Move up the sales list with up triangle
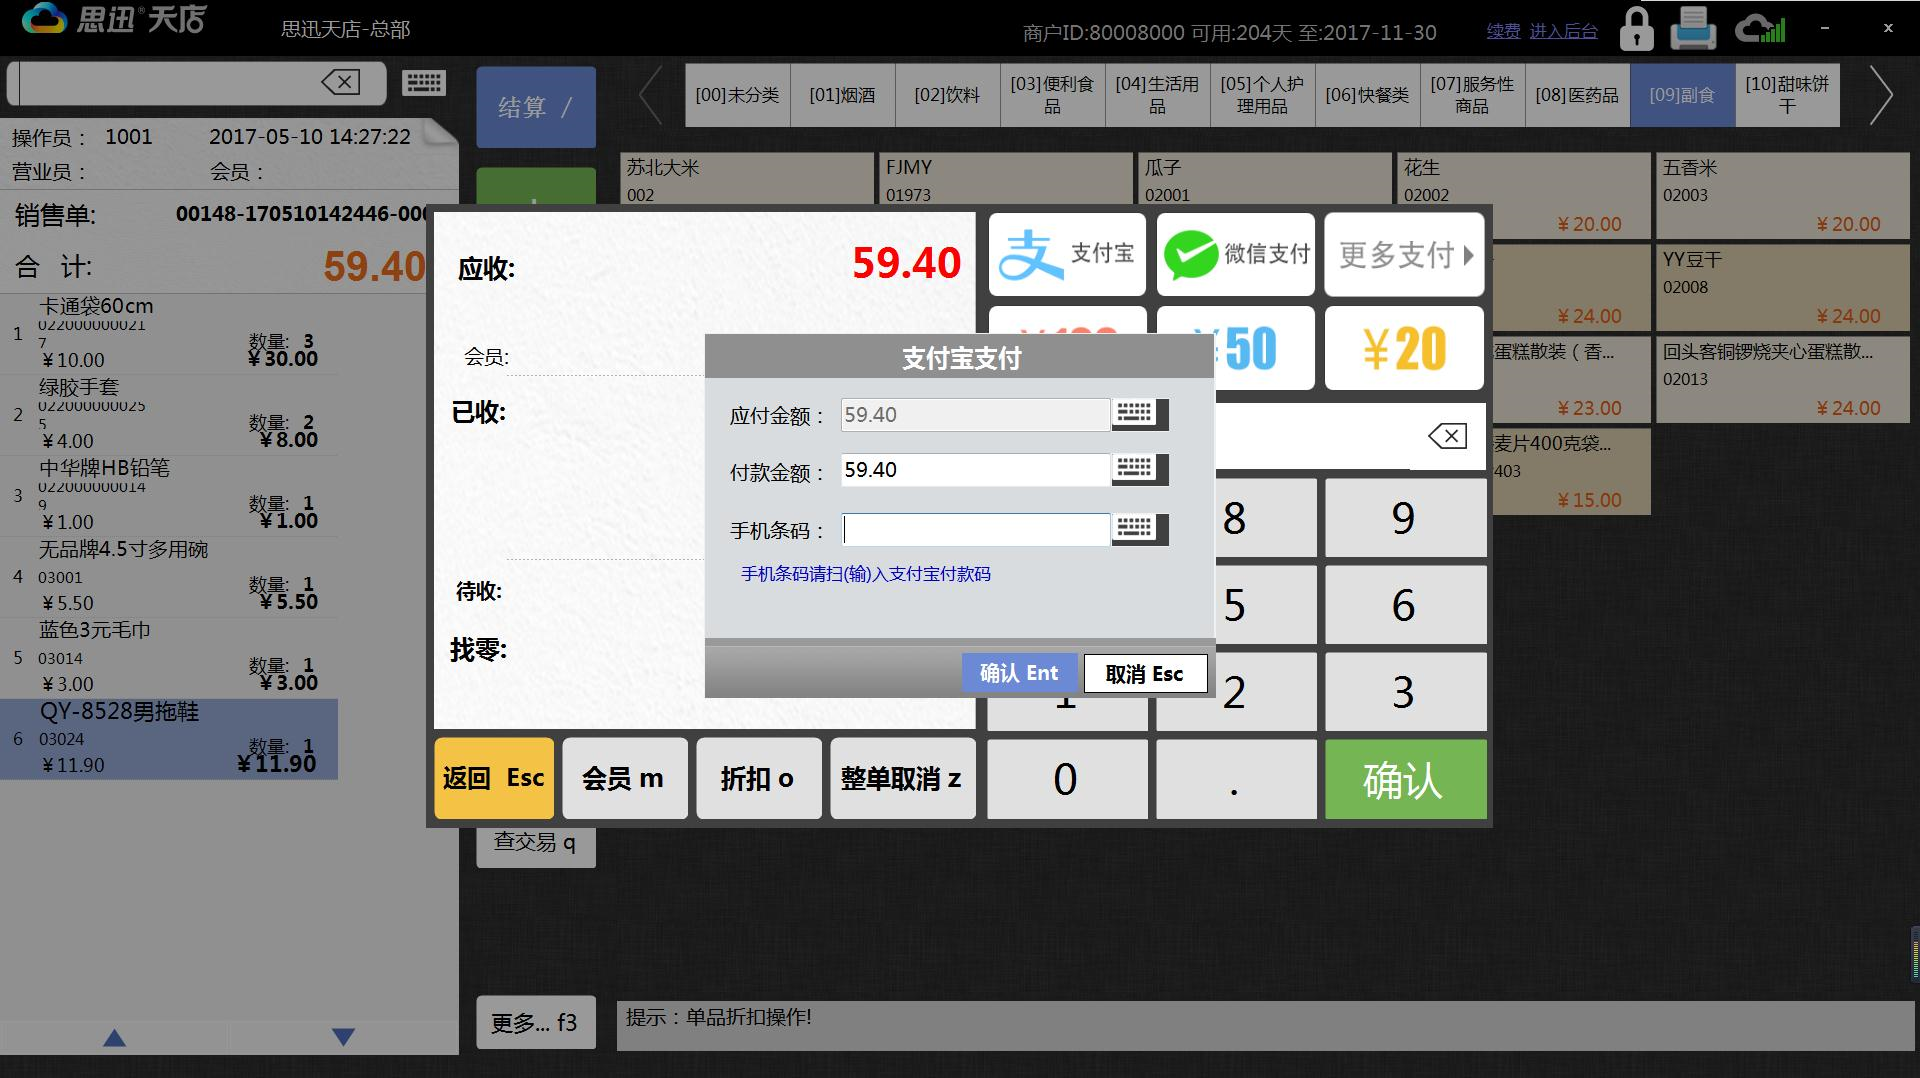The height and width of the screenshot is (1078, 1920). pos(115,1037)
